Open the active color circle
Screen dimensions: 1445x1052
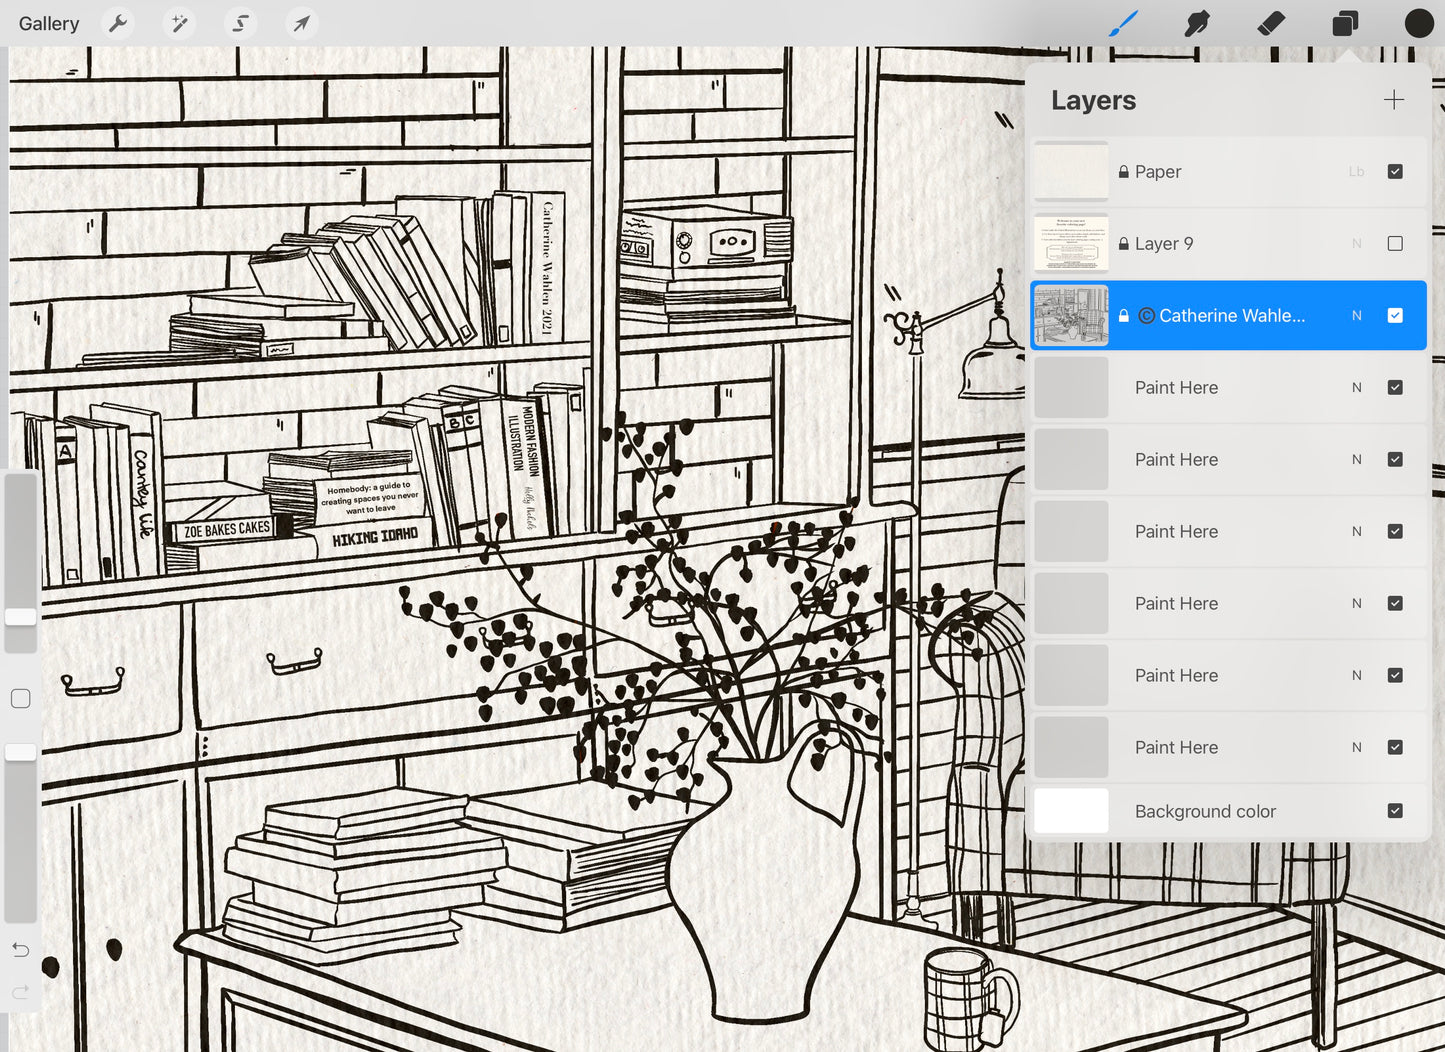(1418, 23)
